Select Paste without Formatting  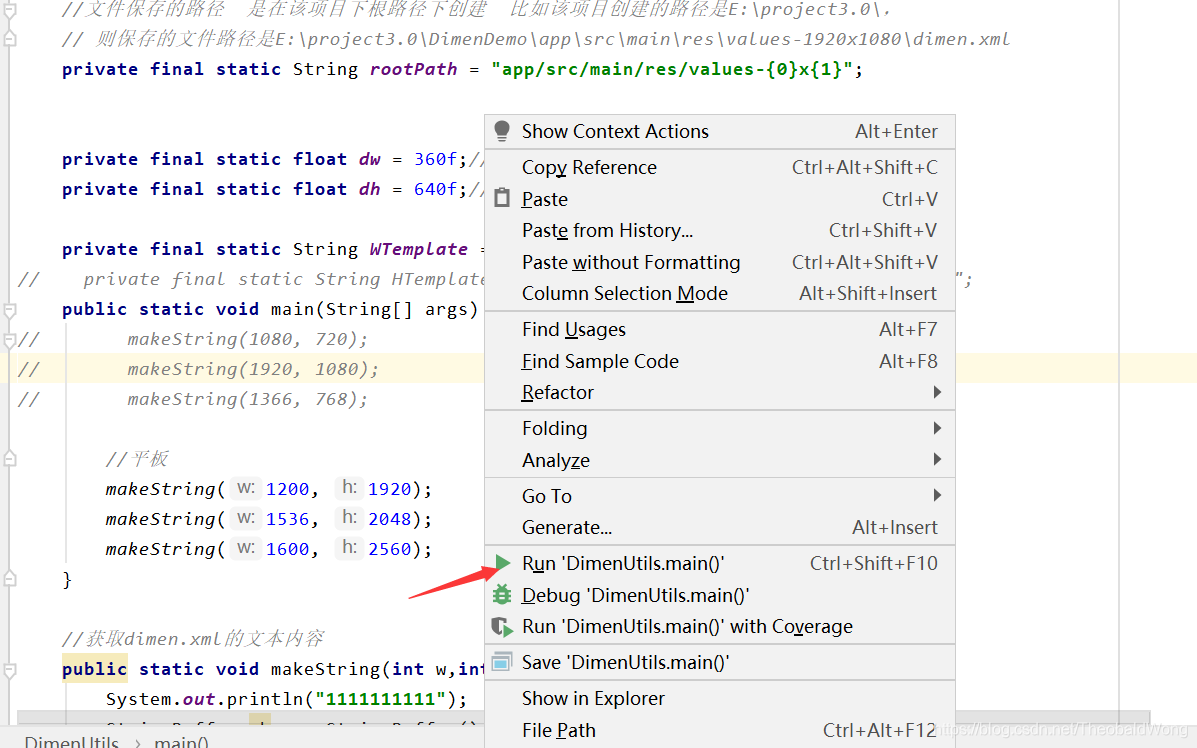coord(720,263)
